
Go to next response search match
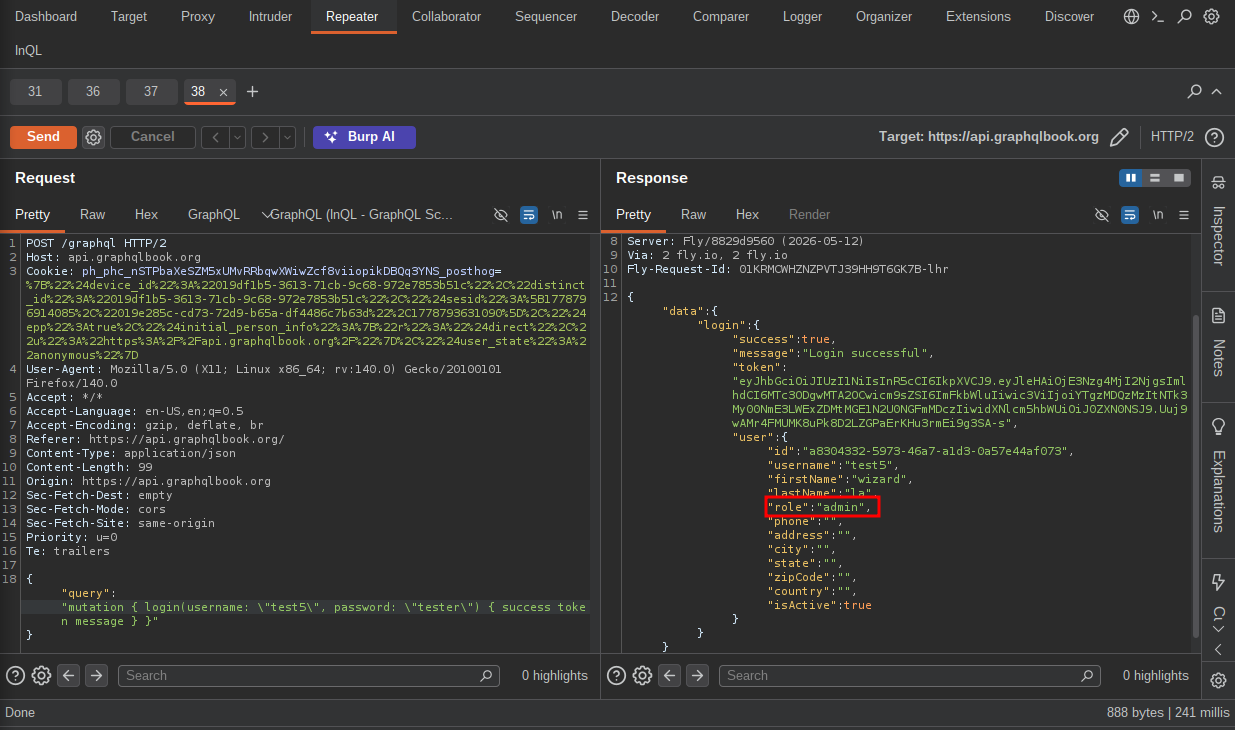[697, 675]
